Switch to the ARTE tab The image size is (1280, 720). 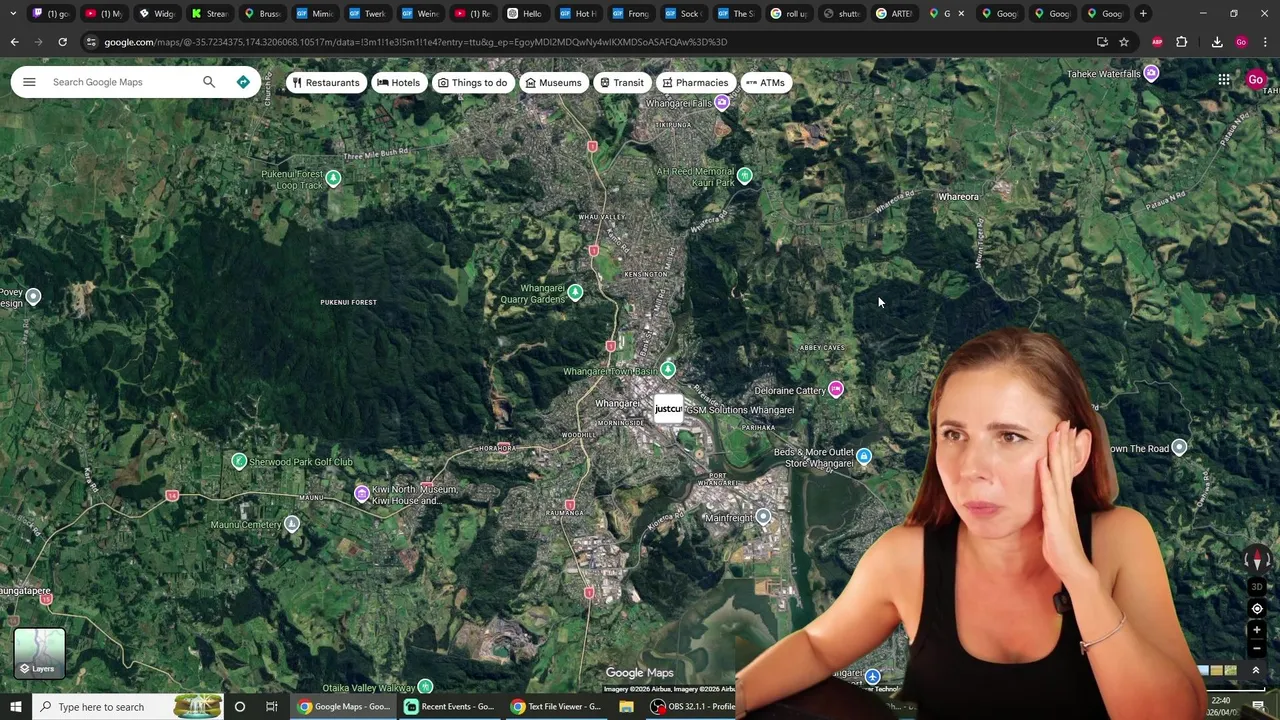point(893,13)
